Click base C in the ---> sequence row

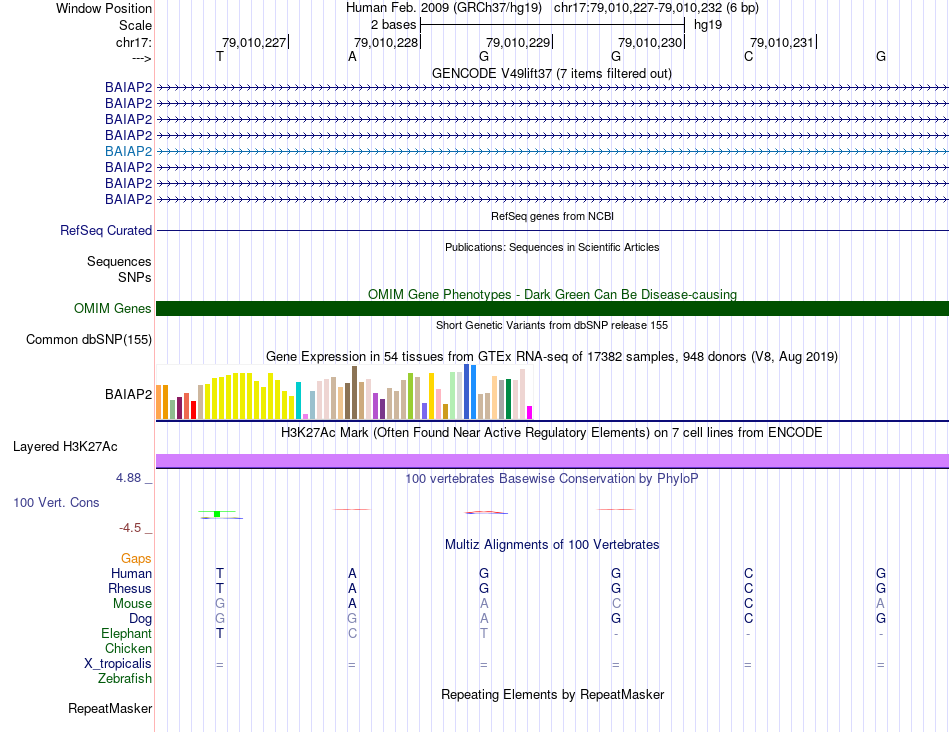pyautogui.click(x=748, y=56)
